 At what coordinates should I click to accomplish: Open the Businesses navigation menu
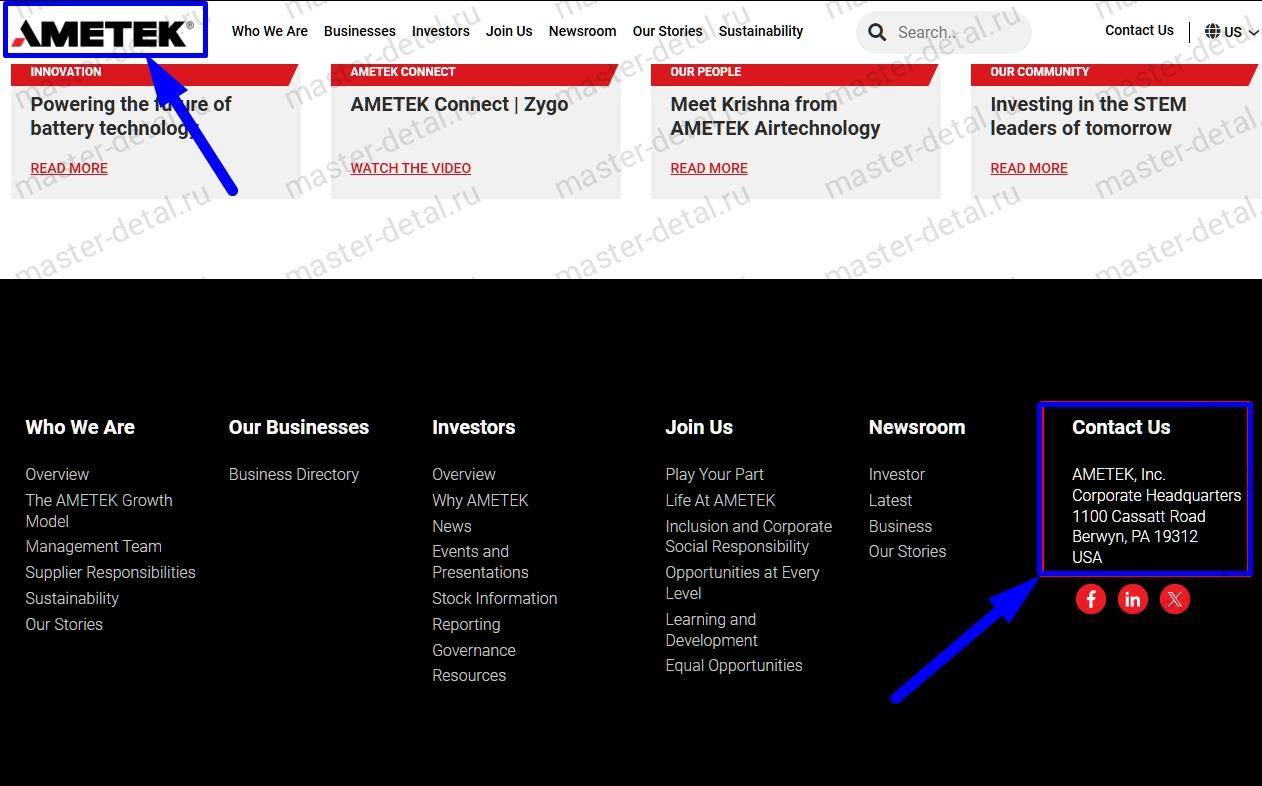tap(359, 31)
